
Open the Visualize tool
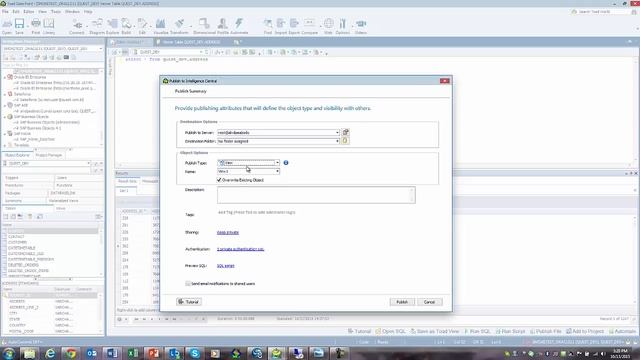click(x=161, y=27)
